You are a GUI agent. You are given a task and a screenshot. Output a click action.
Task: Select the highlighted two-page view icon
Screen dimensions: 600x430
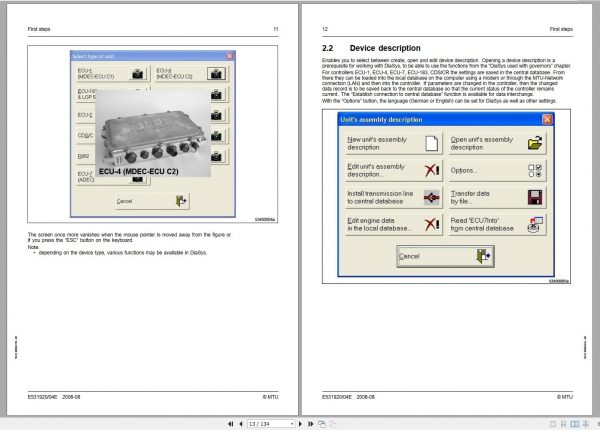(574, 424)
